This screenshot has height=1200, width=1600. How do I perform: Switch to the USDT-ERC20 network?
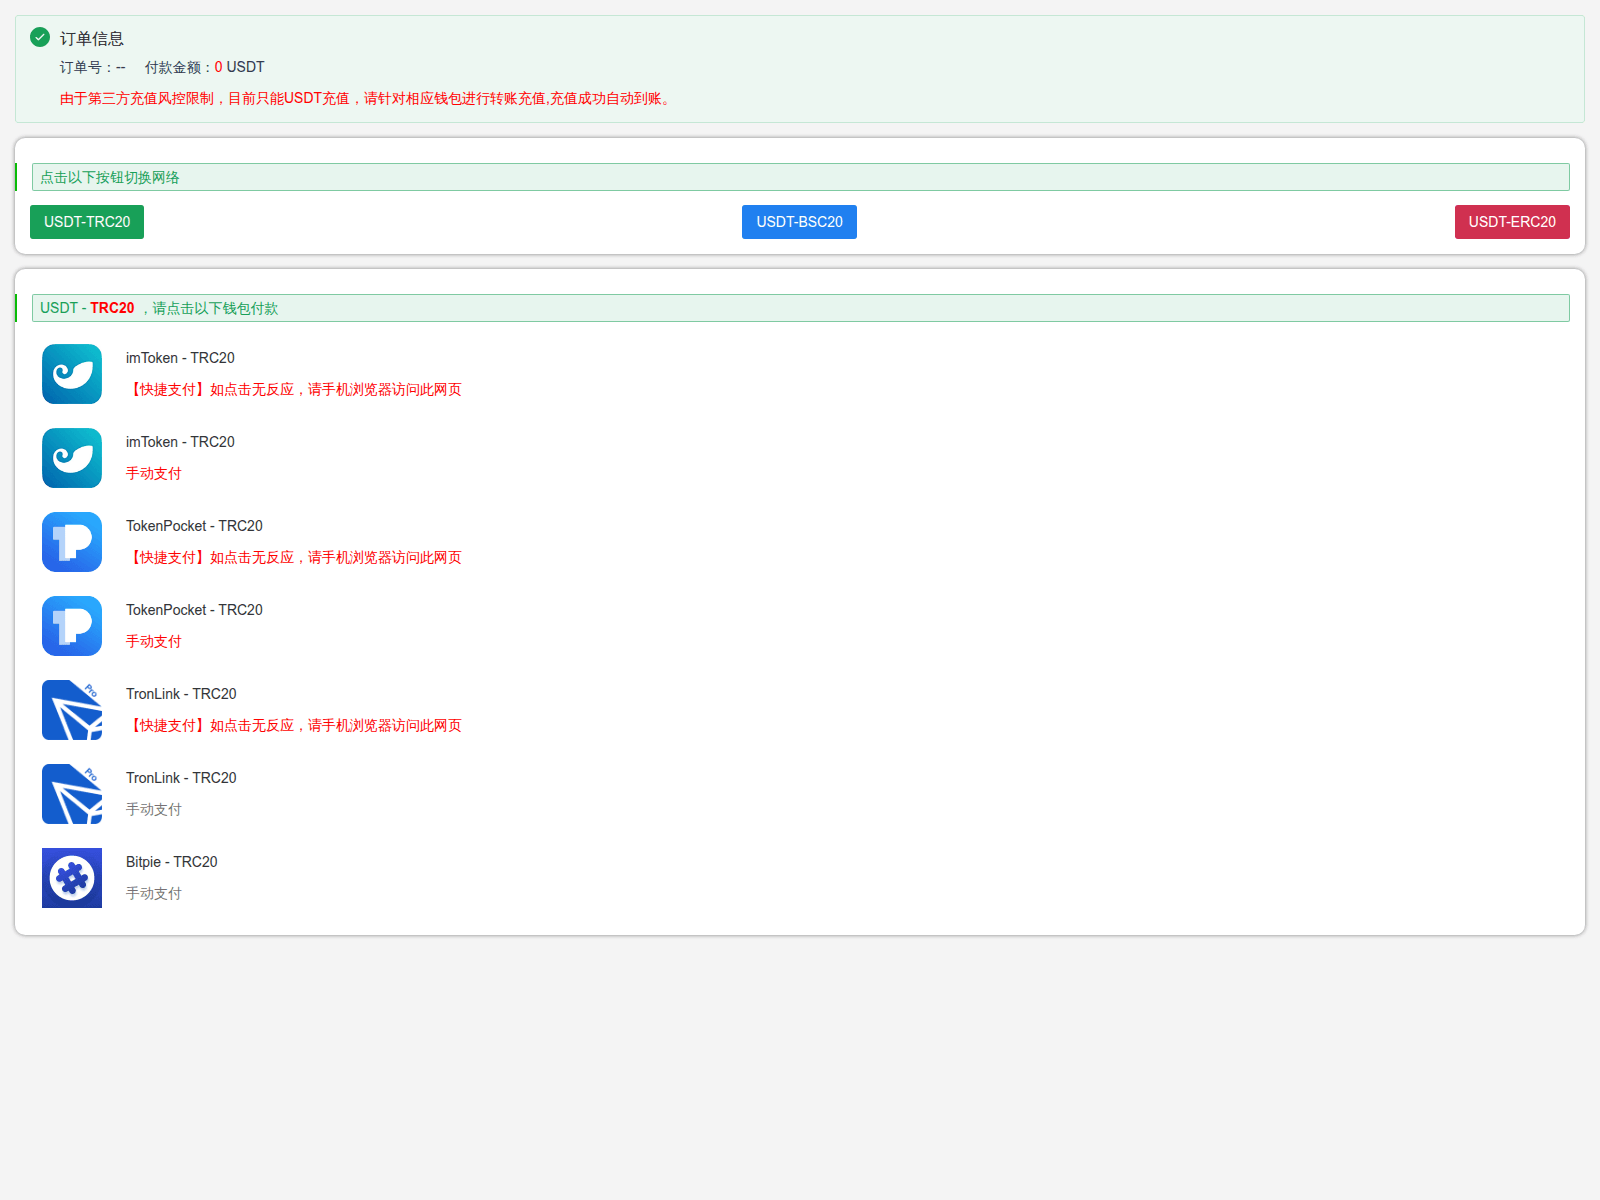(1512, 222)
